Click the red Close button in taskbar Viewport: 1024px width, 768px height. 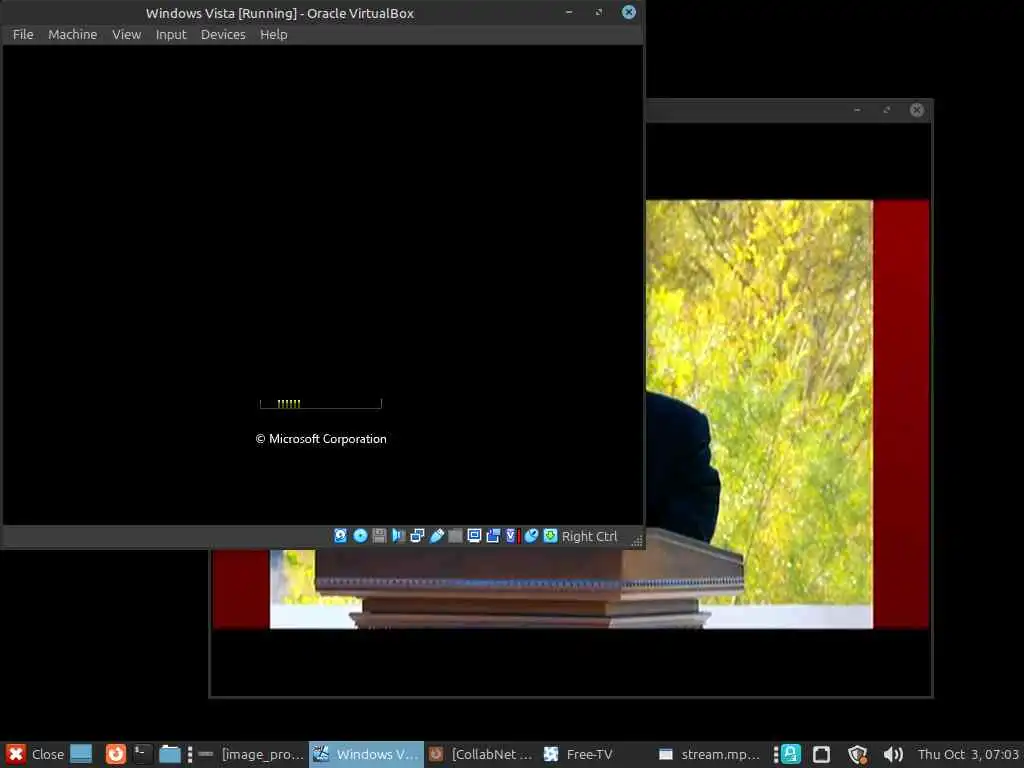[35, 754]
